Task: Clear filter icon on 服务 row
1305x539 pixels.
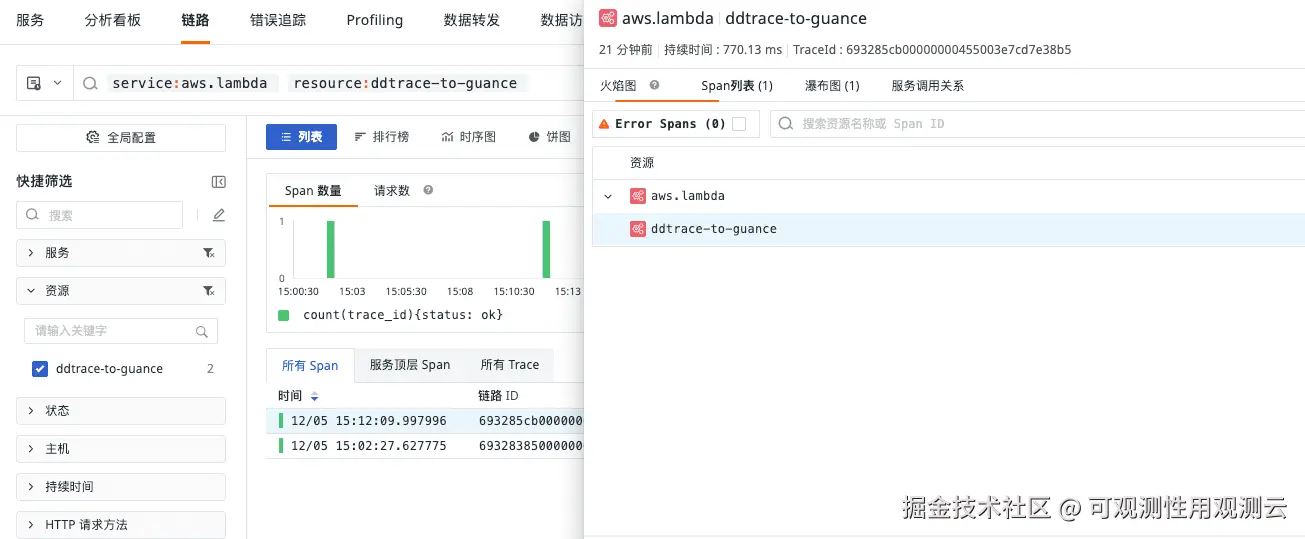Action: click(x=208, y=253)
